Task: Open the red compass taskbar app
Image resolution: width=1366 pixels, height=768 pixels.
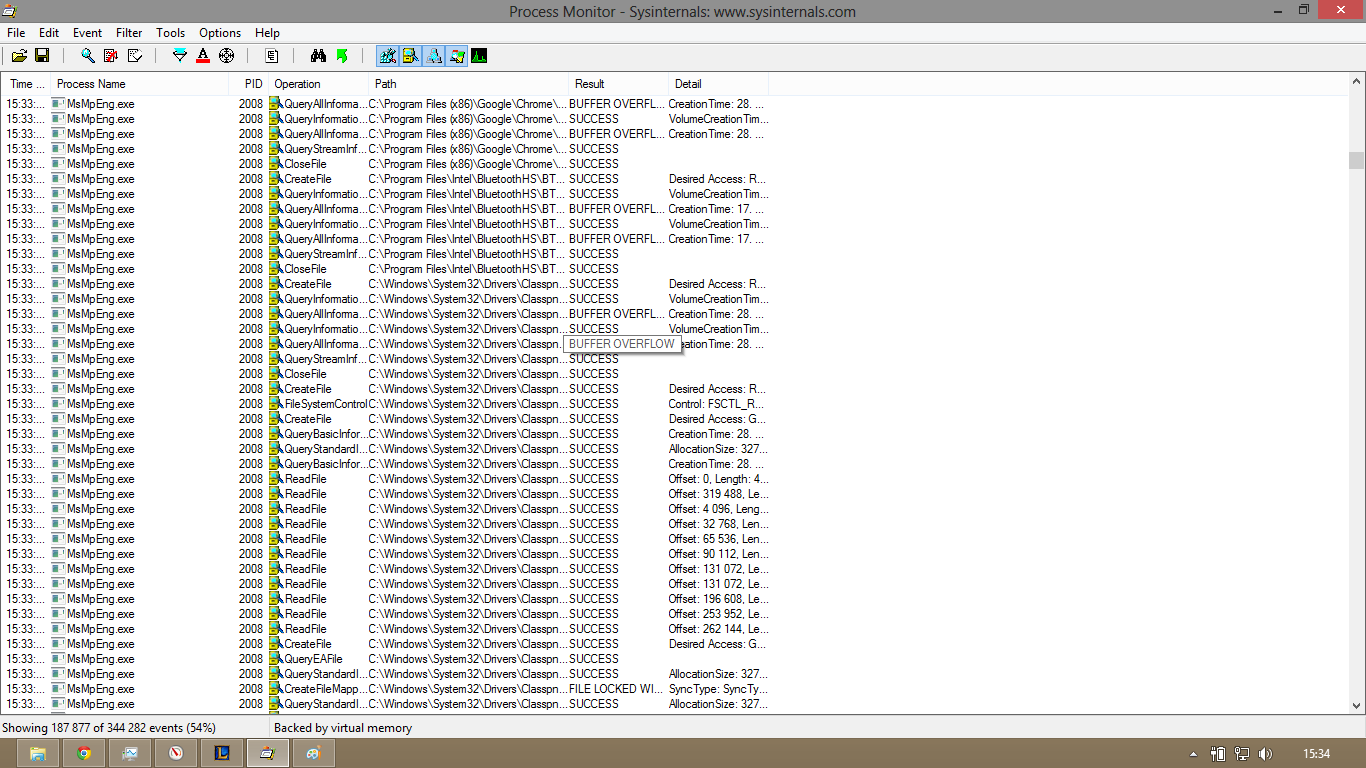Action: click(x=176, y=753)
